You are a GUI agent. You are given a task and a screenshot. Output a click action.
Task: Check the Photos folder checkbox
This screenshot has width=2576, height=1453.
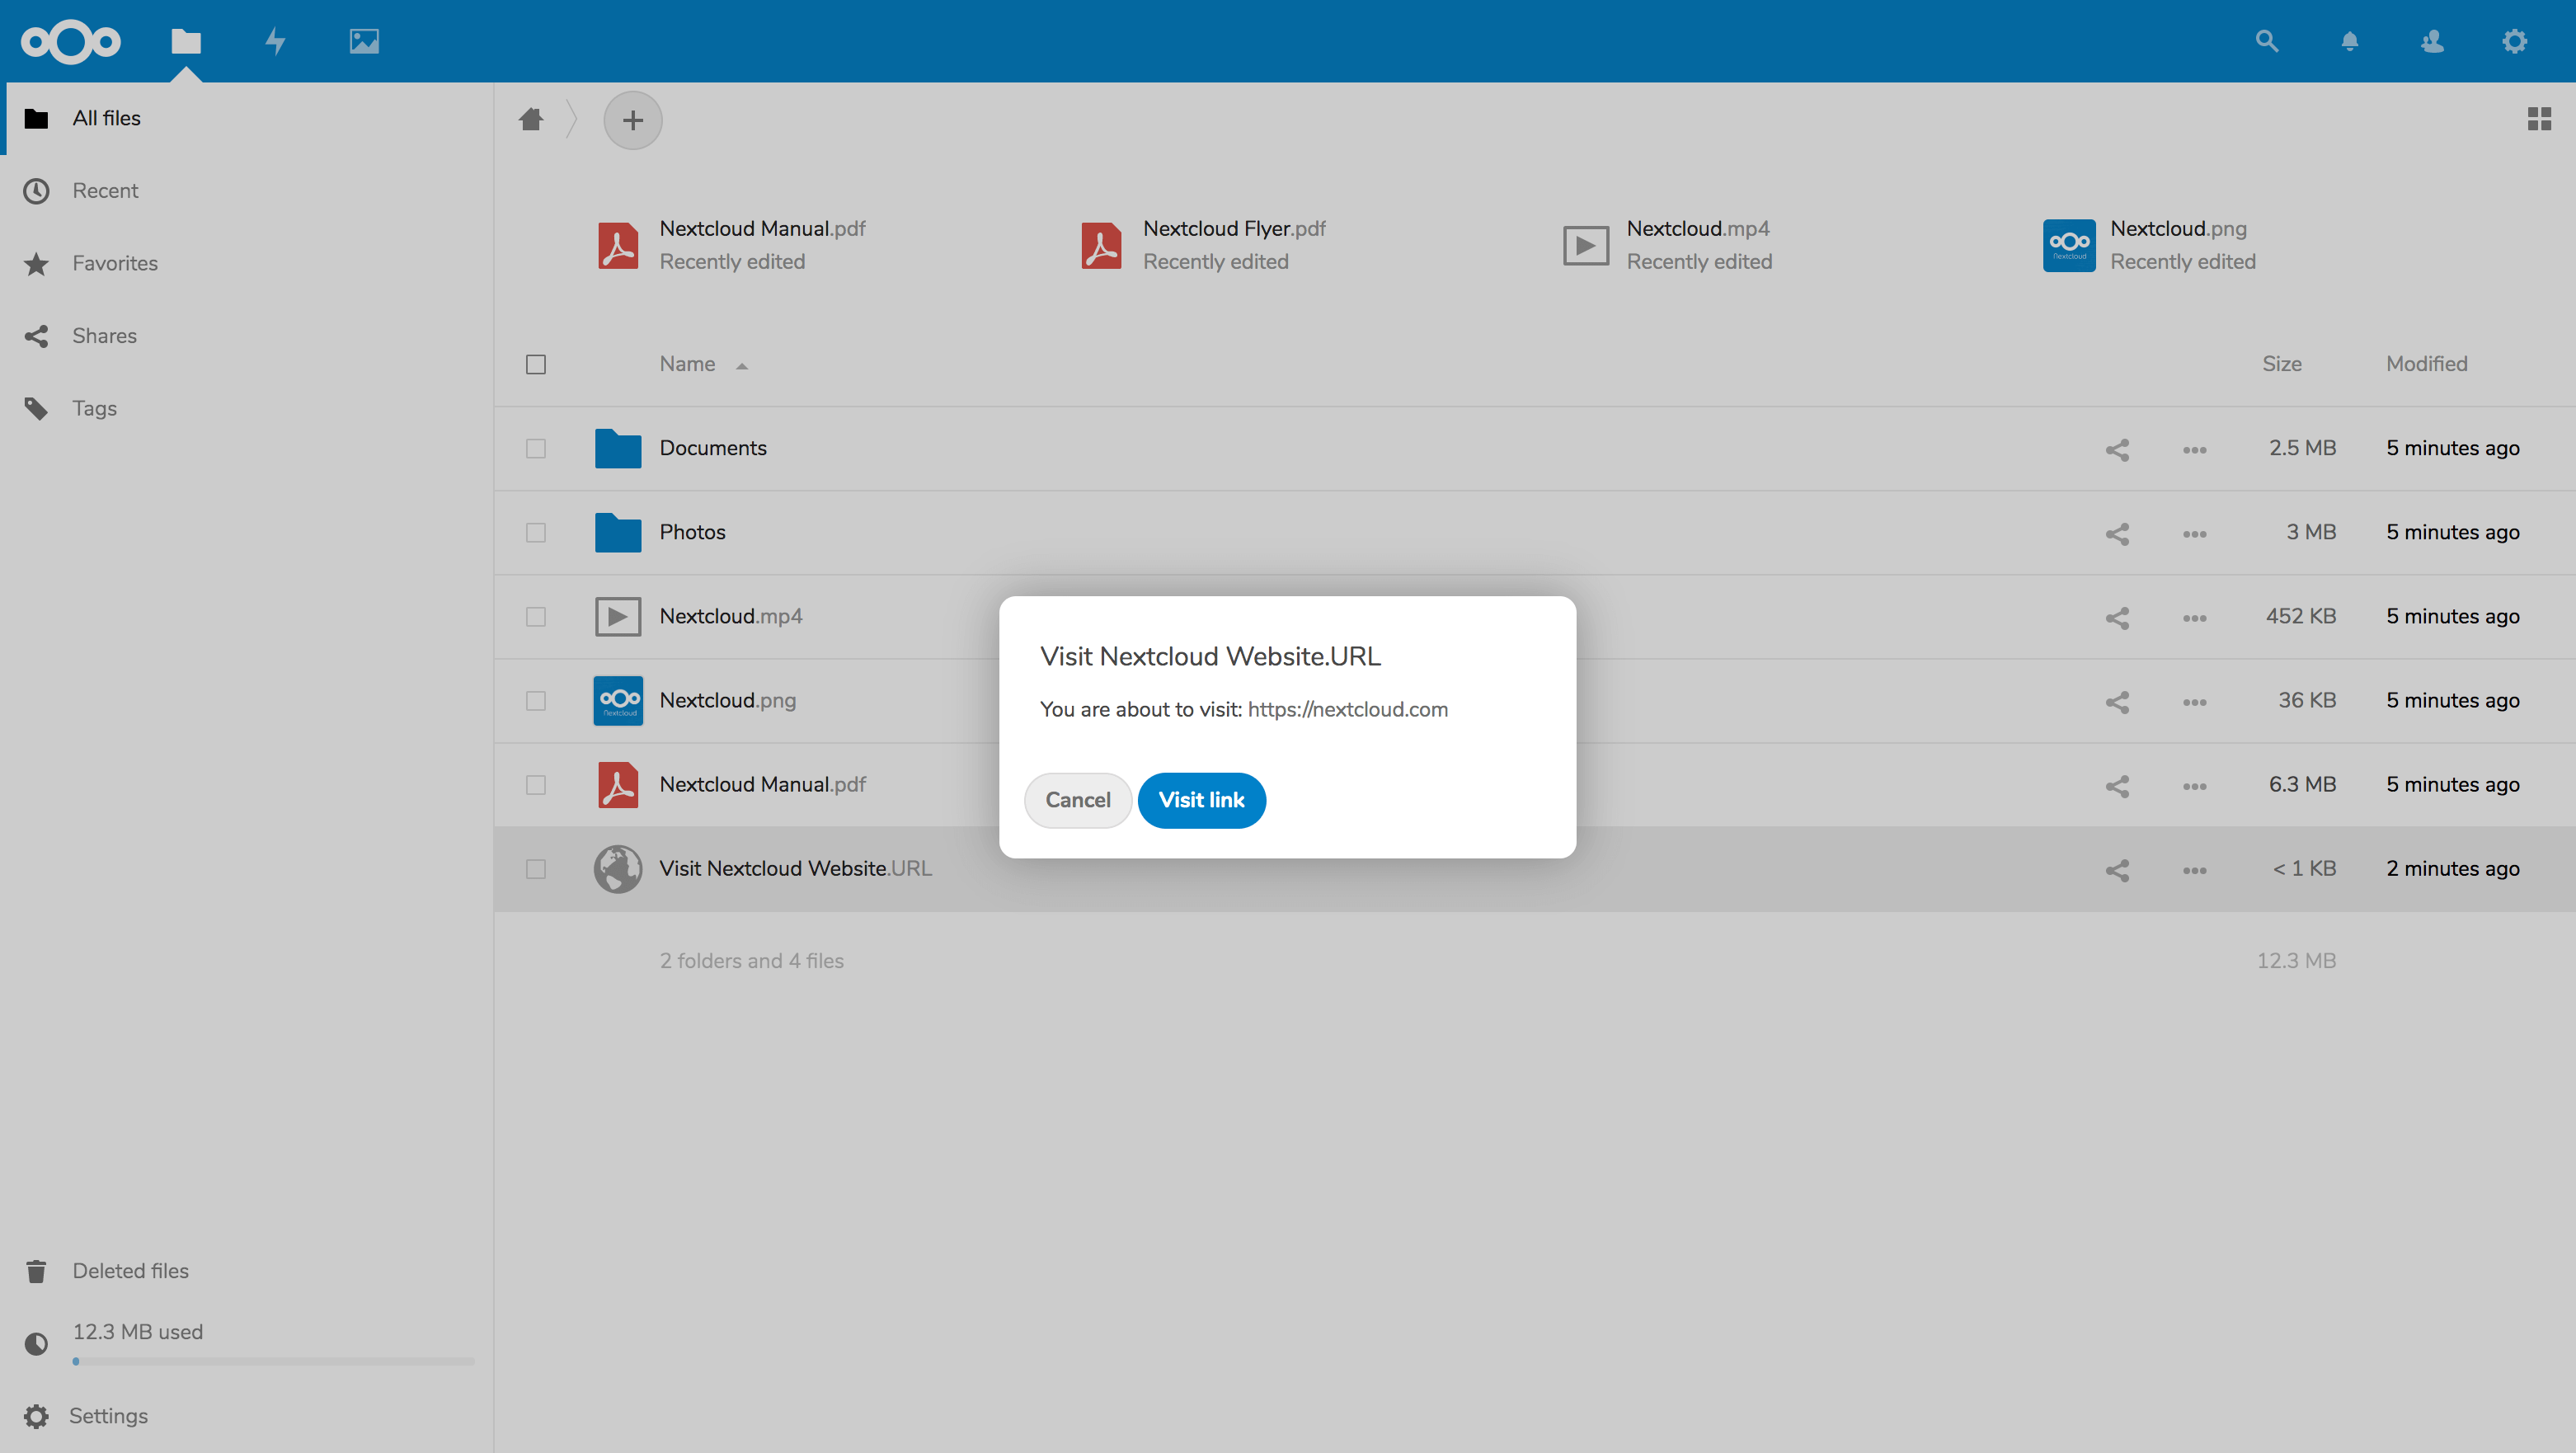click(536, 533)
